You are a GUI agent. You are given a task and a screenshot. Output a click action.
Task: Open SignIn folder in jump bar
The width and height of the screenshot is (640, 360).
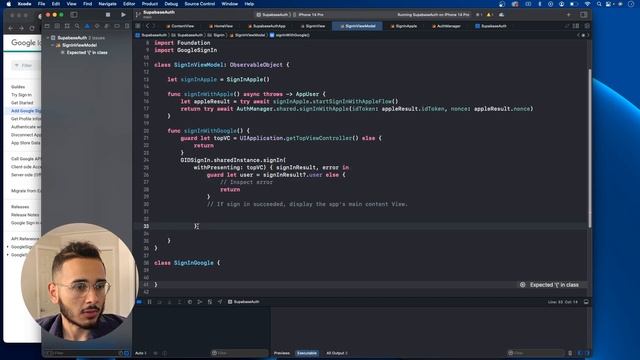click(x=216, y=35)
